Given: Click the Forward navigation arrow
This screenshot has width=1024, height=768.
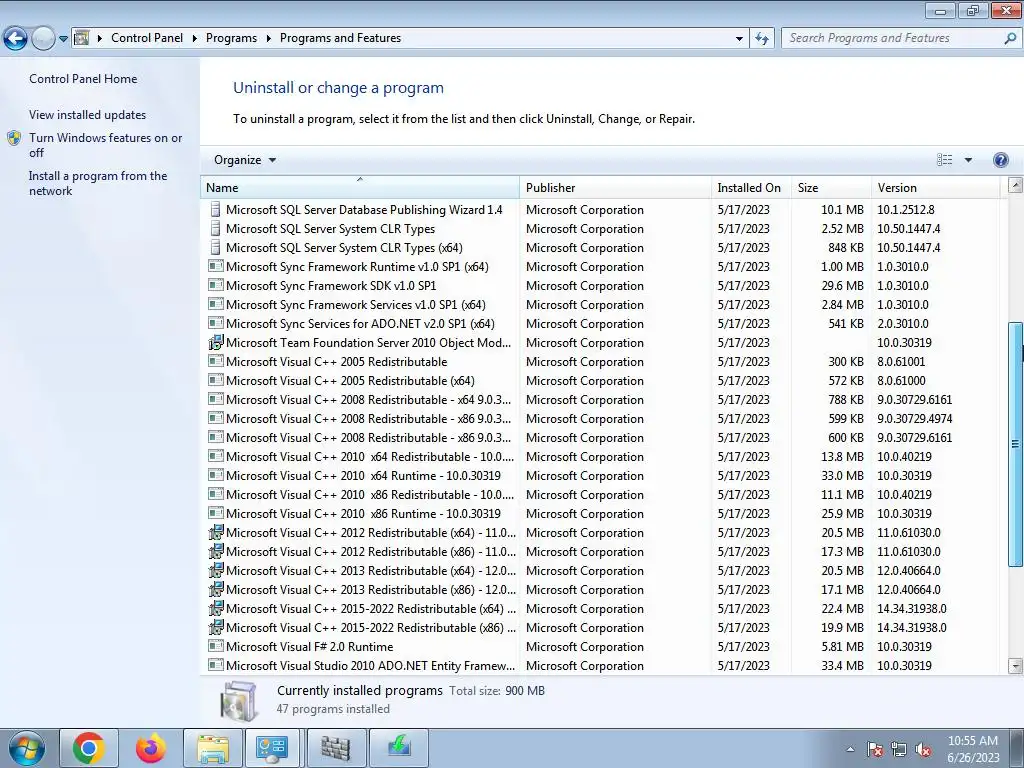Looking at the screenshot, I should click(43, 39).
